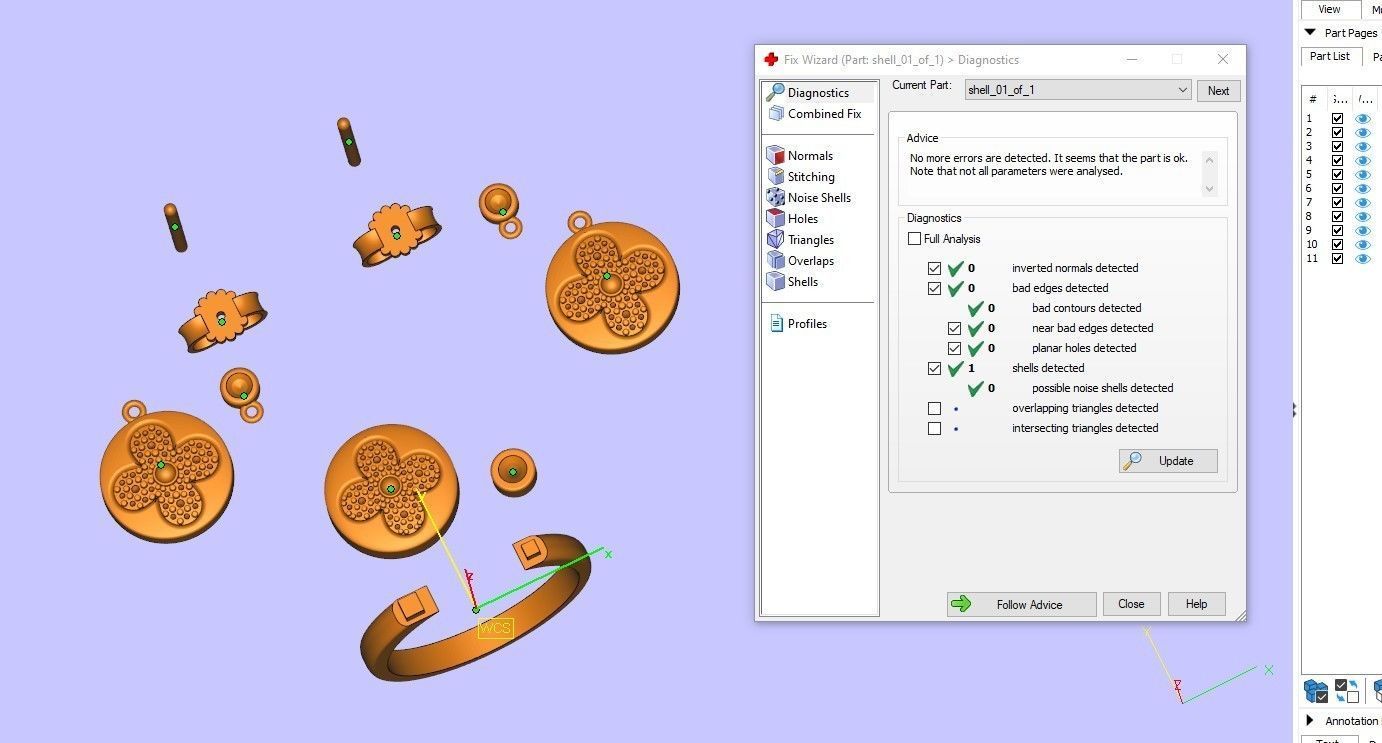Click the advice message text
This screenshot has height=743, width=1382.
pos(1048,165)
